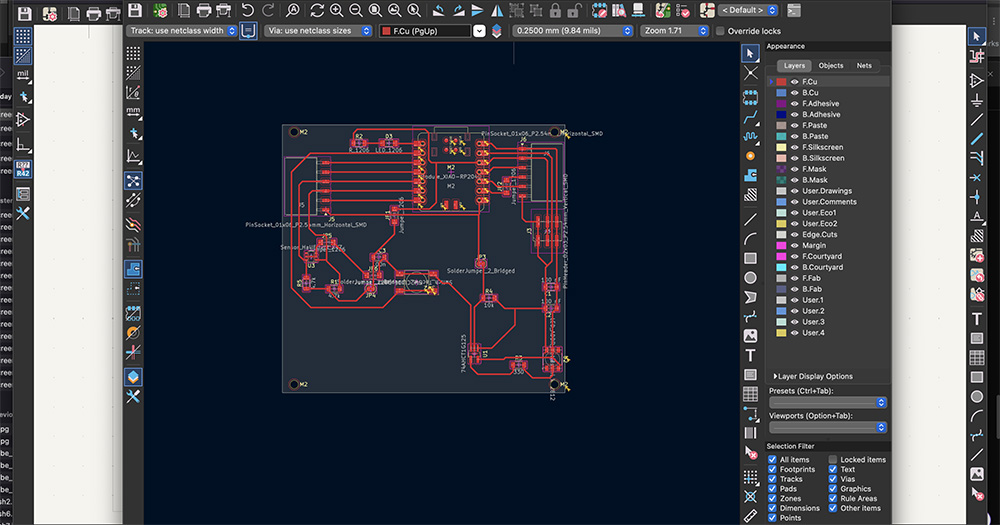
Task: Open the Default preset dropdown in top toolbar
Action: (748, 10)
